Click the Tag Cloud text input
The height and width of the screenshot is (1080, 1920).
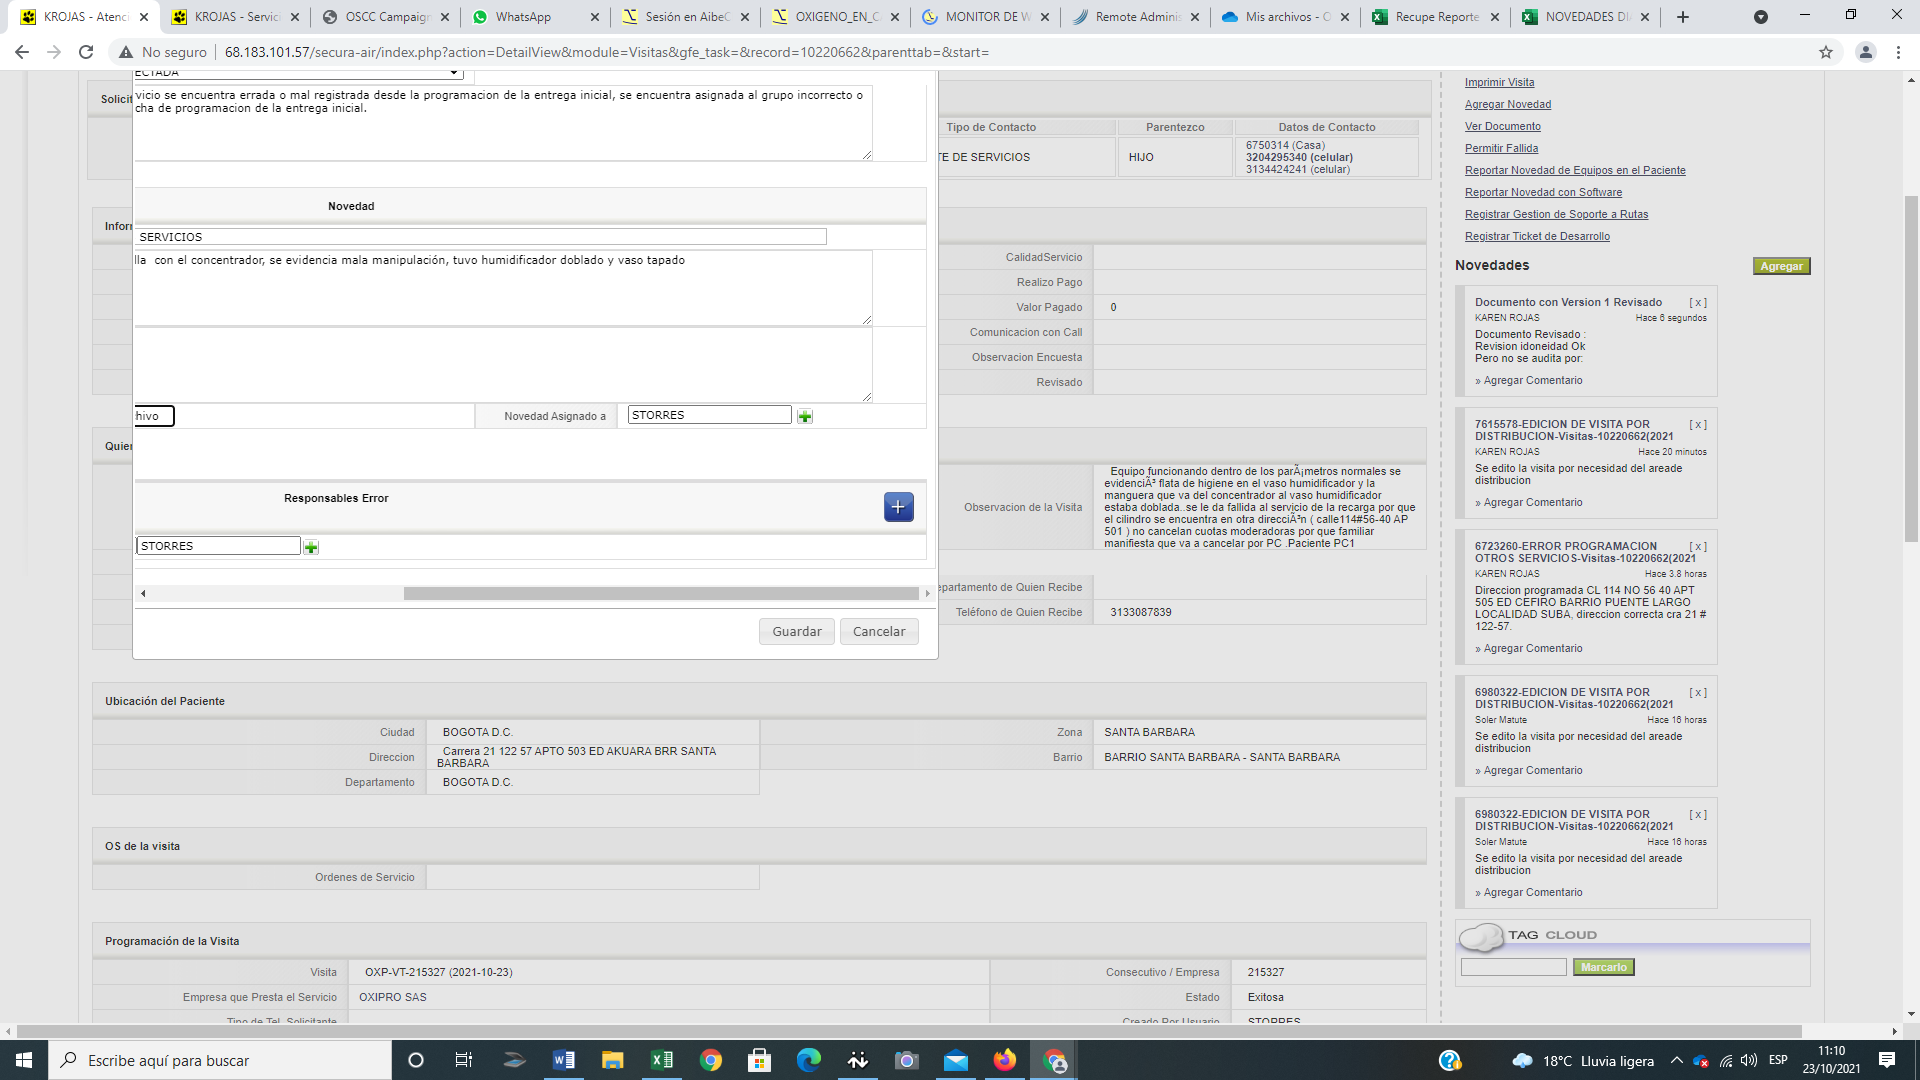[x=1513, y=967]
